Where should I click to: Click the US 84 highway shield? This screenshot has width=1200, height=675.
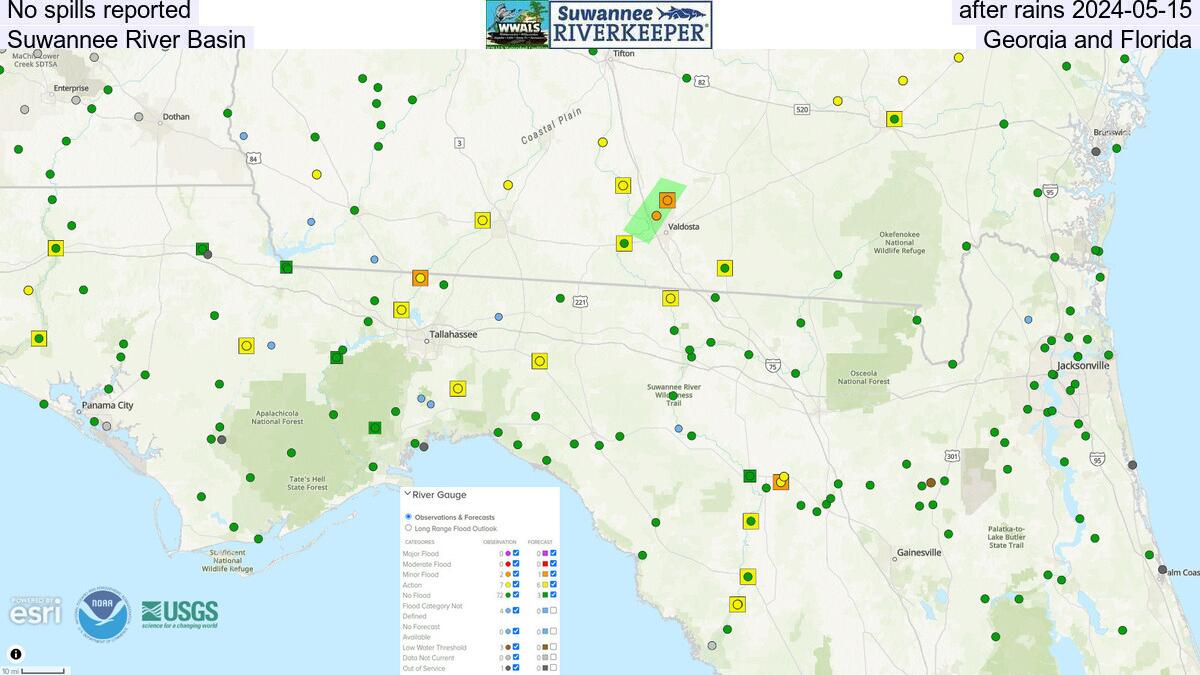pos(254,158)
